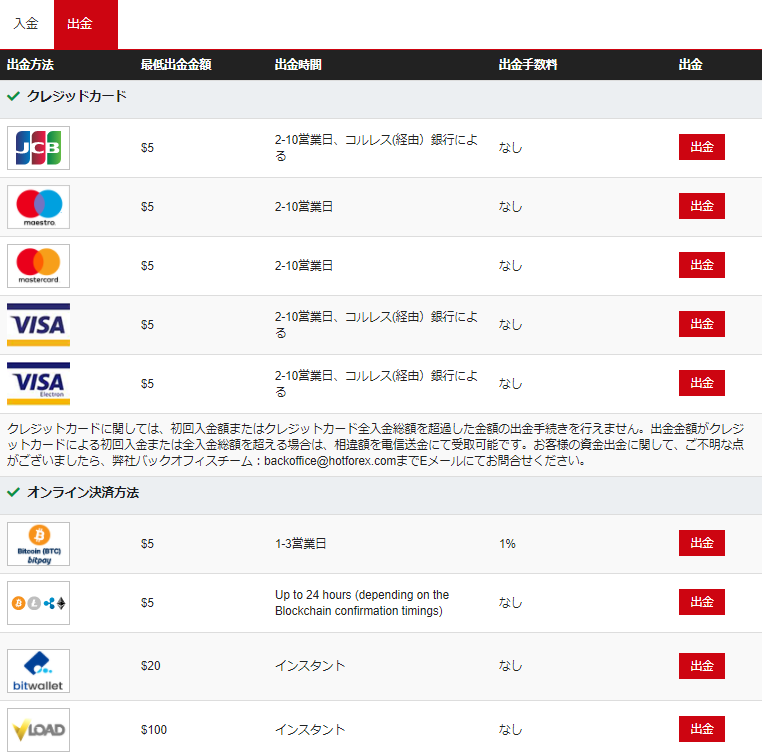Click 2-10営業日 text in Maestro row
The height and width of the screenshot is (754, 765).
[x=303, y=207]
